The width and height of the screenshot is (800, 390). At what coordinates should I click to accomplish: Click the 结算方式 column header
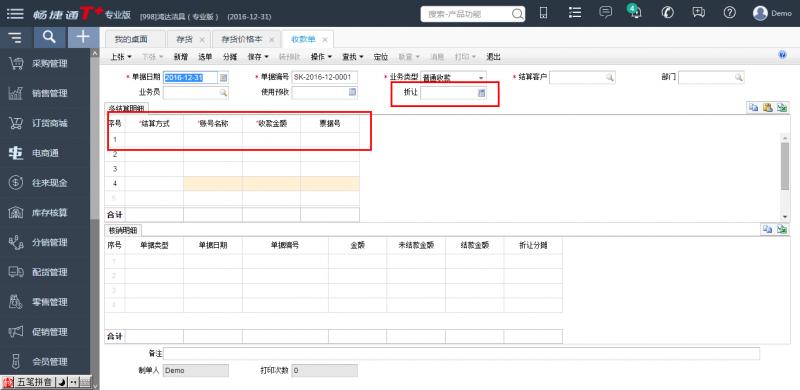[154, 124]
